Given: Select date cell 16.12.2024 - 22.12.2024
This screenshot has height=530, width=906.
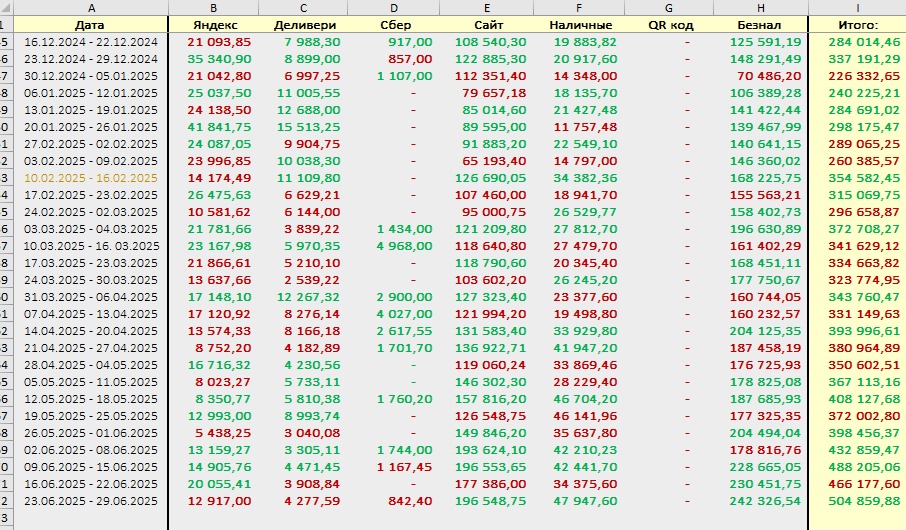Looking at the screenshot, I should [x=91, y=42].
